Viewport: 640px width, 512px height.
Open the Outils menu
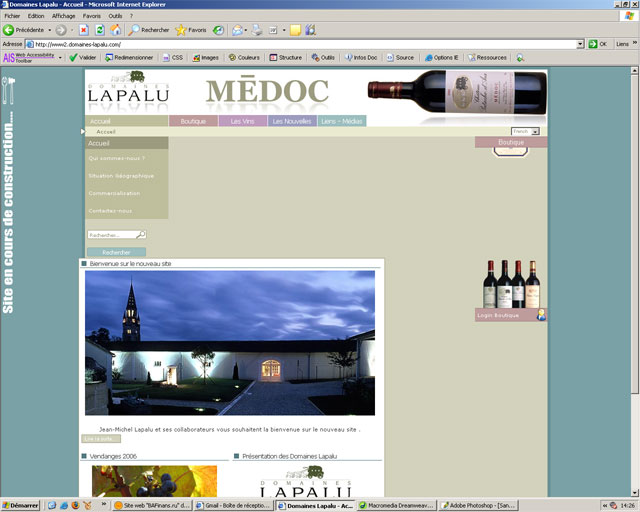[115, 16]
